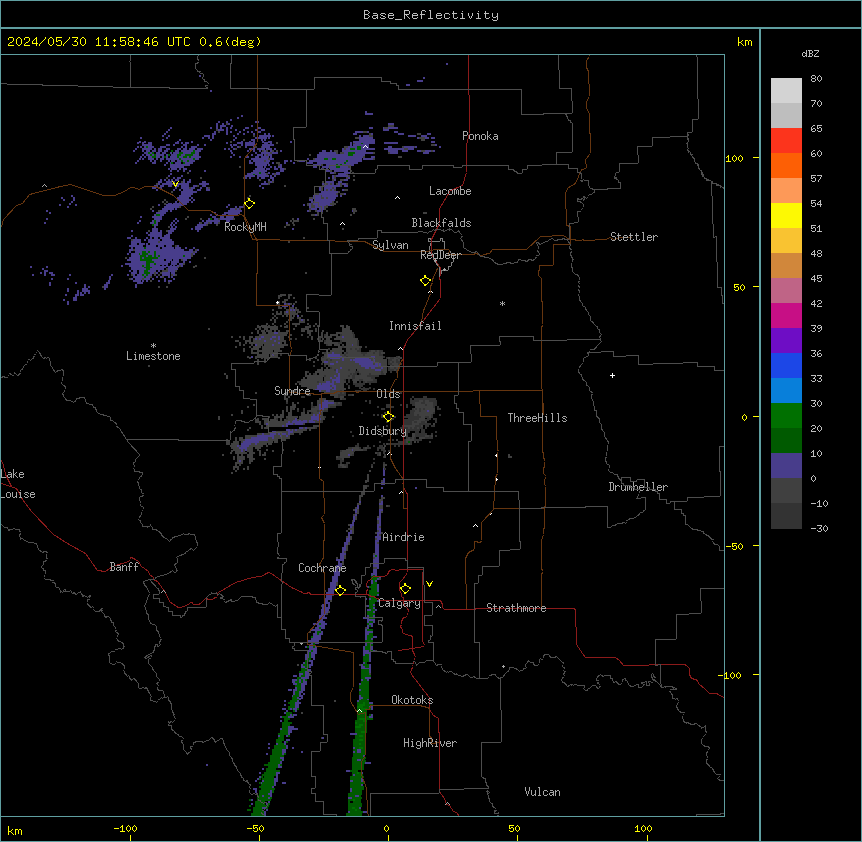Click the yellow diamond marker above Calgary label
Viewport: 862px width, 842px height.
405,589
